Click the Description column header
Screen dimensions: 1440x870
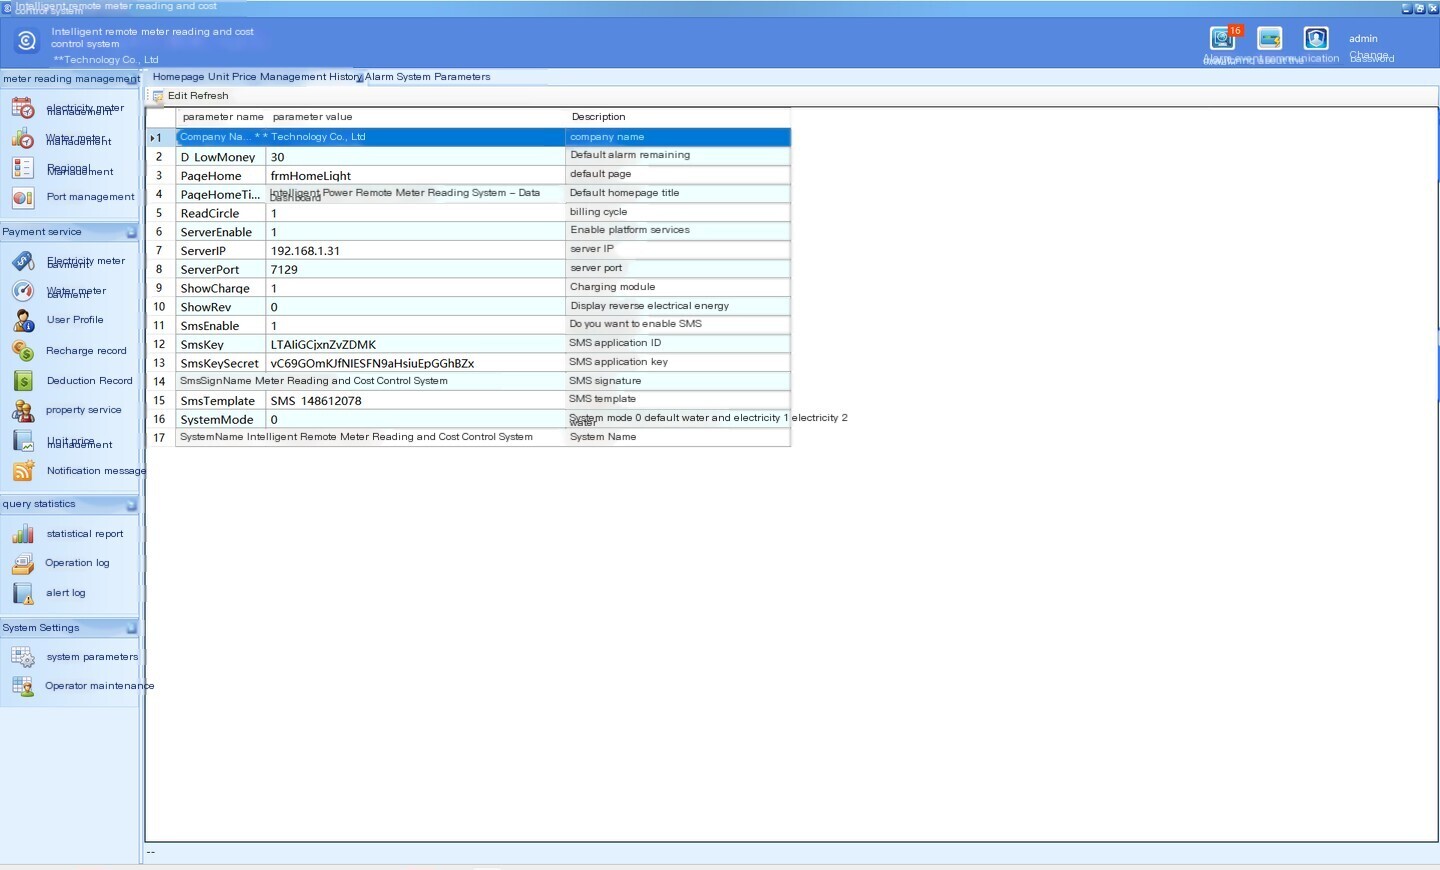coord(678,117)
